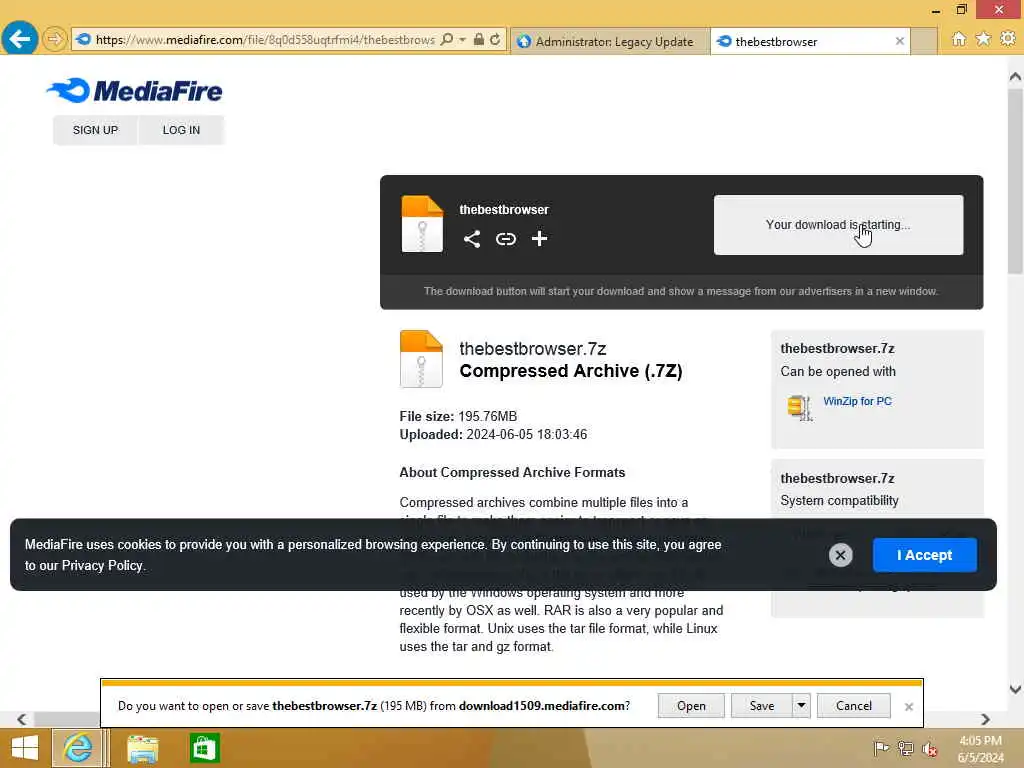Click the vertical scrollbar thumb
This screenshot has height=768, width=1024.
coord(1016,181)
